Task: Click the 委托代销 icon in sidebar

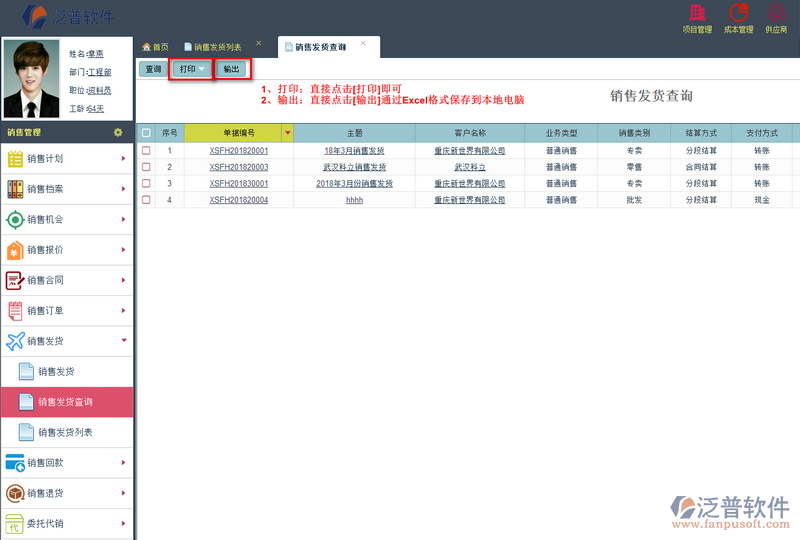Action: pos(15,523)
